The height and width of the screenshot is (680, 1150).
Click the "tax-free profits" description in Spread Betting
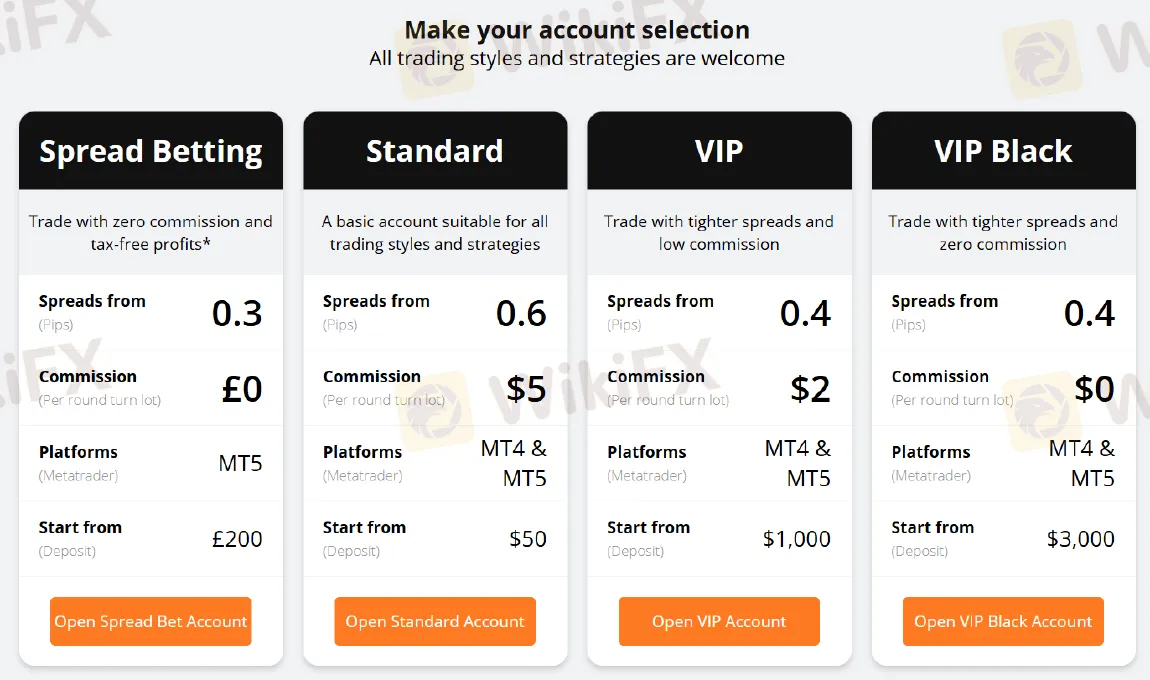coord(150,244)
